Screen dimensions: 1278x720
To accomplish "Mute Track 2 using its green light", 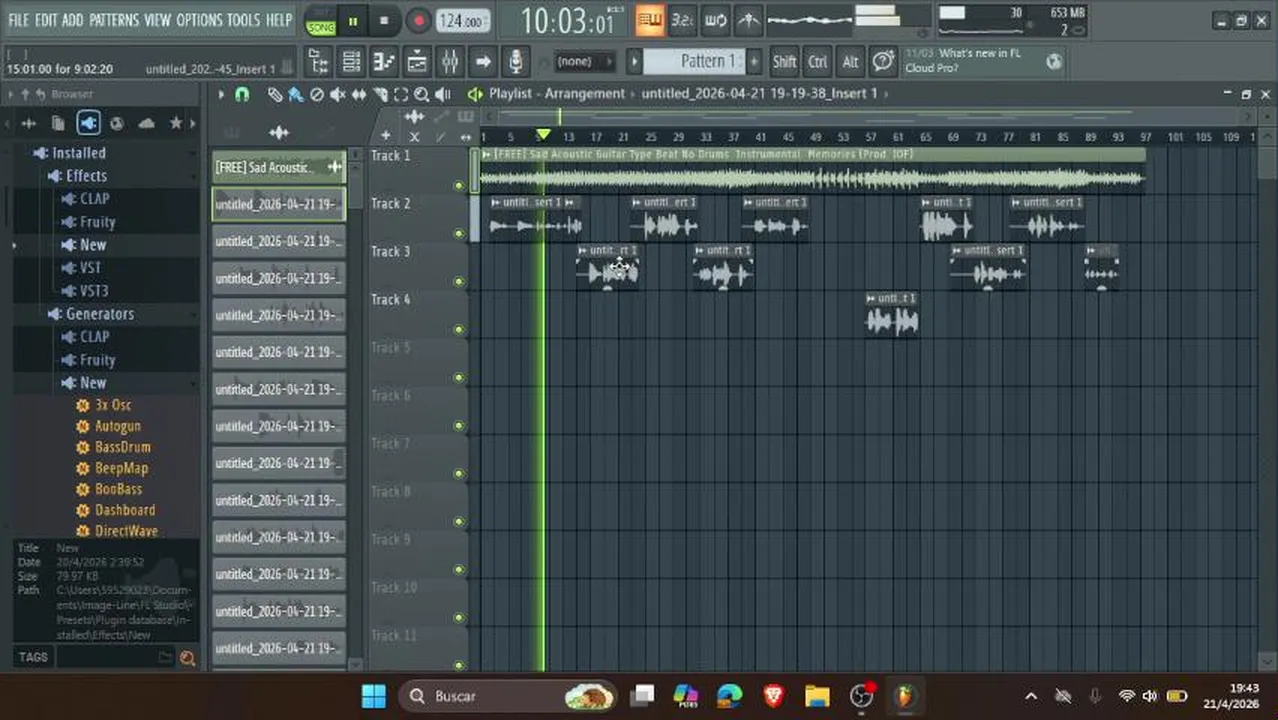I will (x=459, y=234).
